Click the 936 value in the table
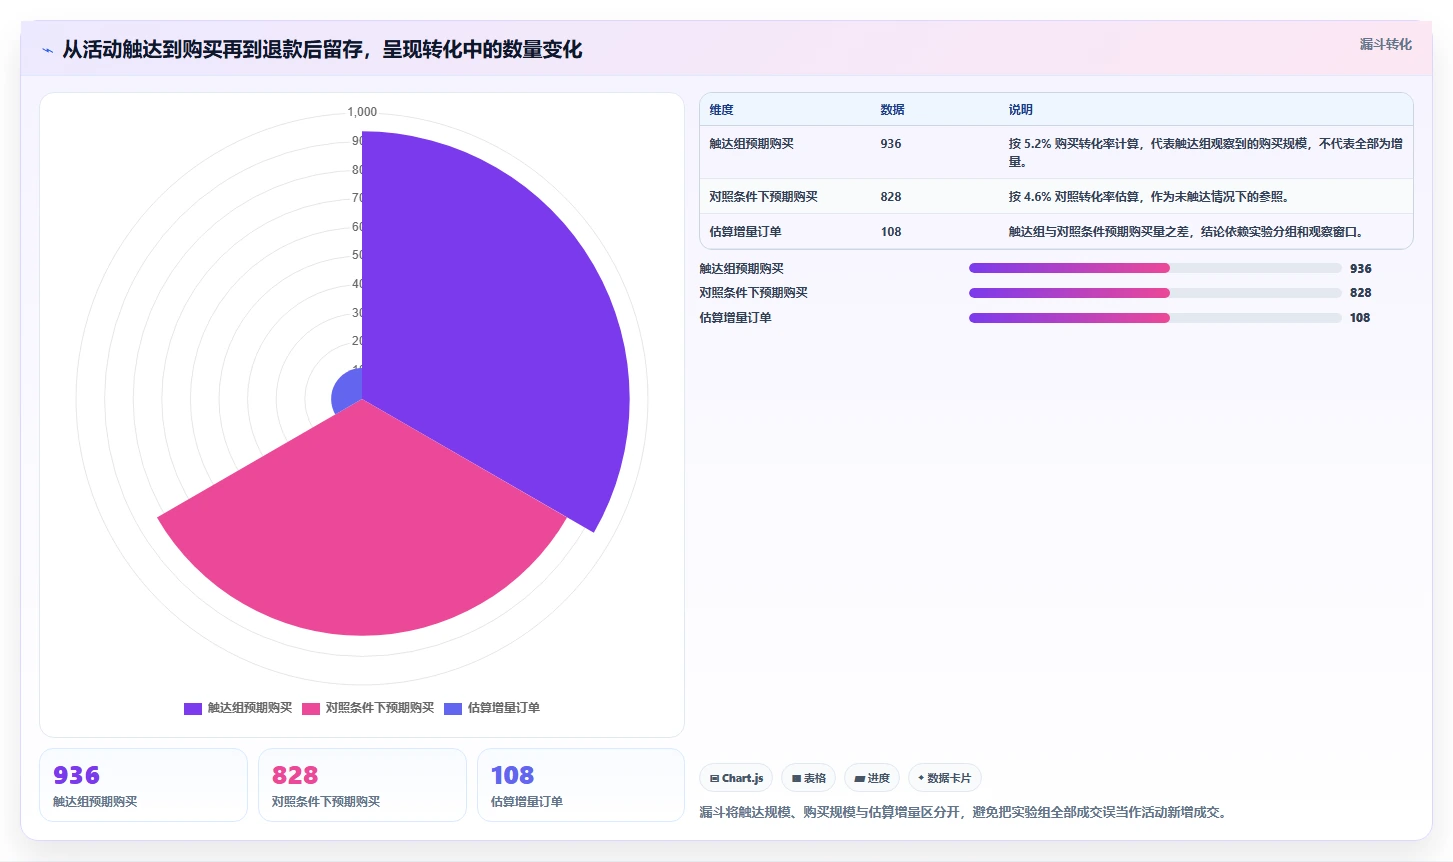 [890, 144]
